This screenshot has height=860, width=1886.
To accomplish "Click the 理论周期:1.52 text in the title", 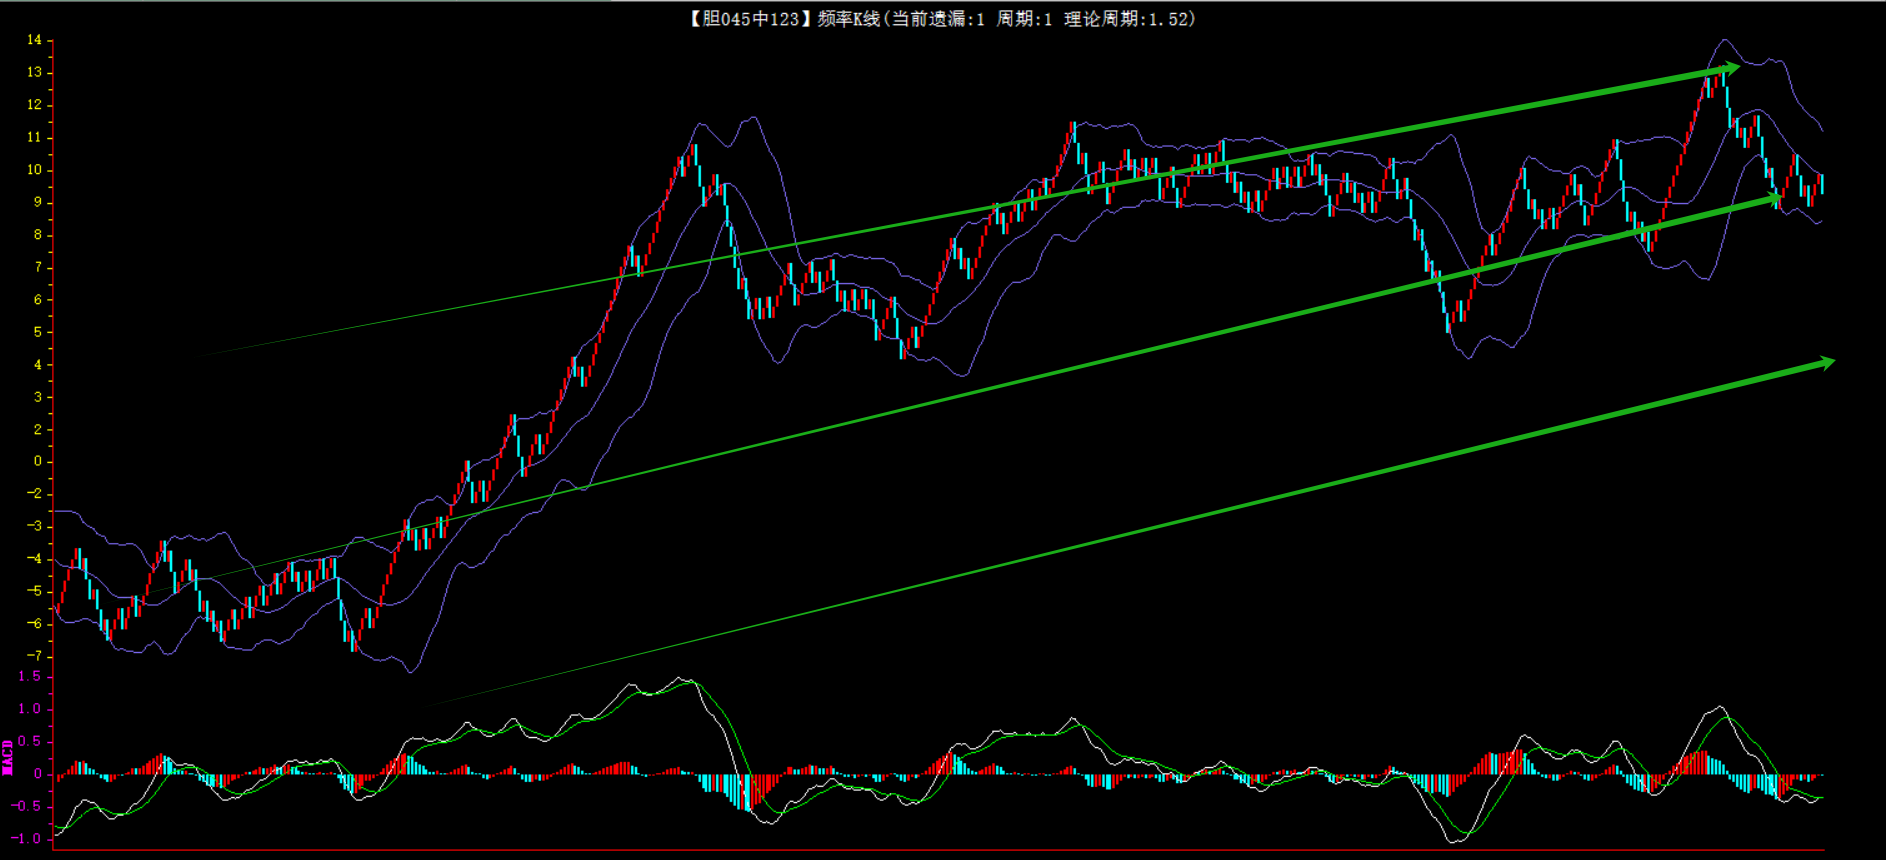I will click(1129, 19).
